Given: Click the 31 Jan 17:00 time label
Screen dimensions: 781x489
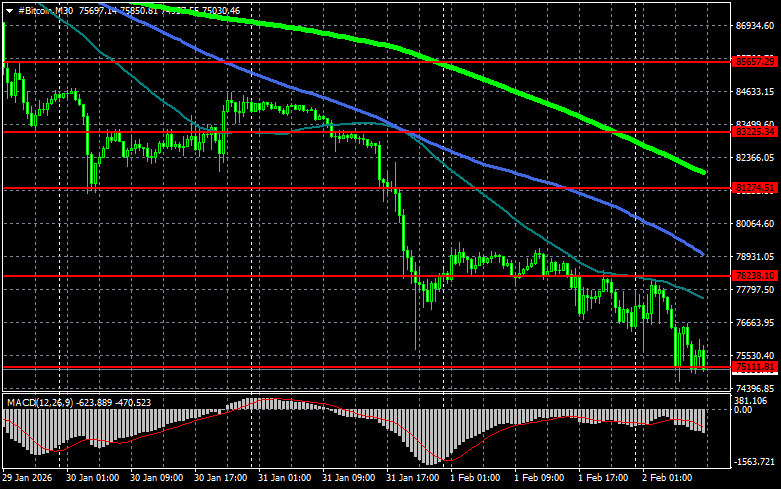Looking at the screenshot, I should point(410,478).
